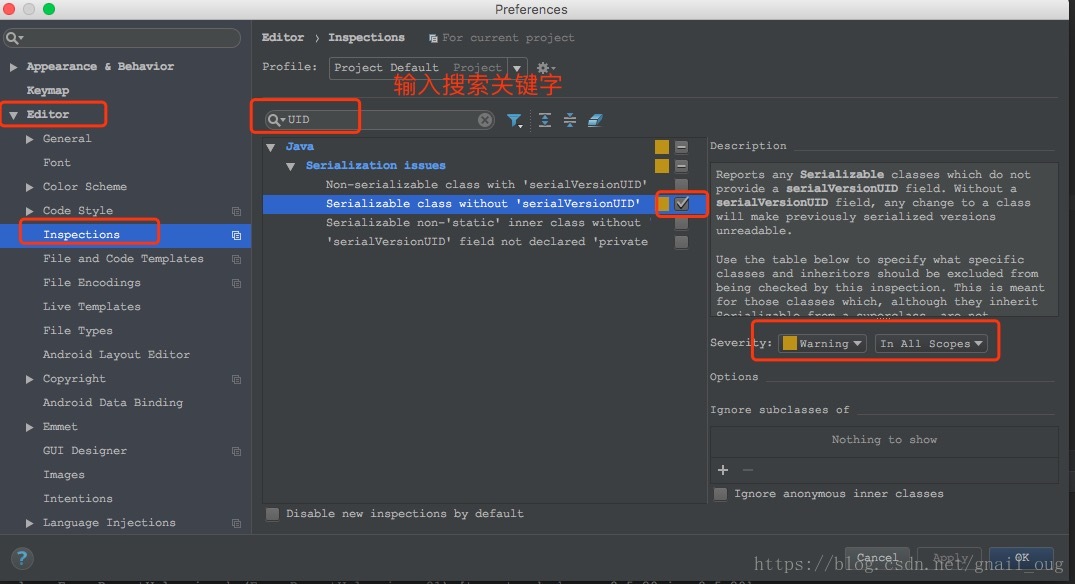The width and height of the screenshot is (1075, 584).
Task: Click preferences sidebar search magnifier icon
Action: click(x=13, y=38)
